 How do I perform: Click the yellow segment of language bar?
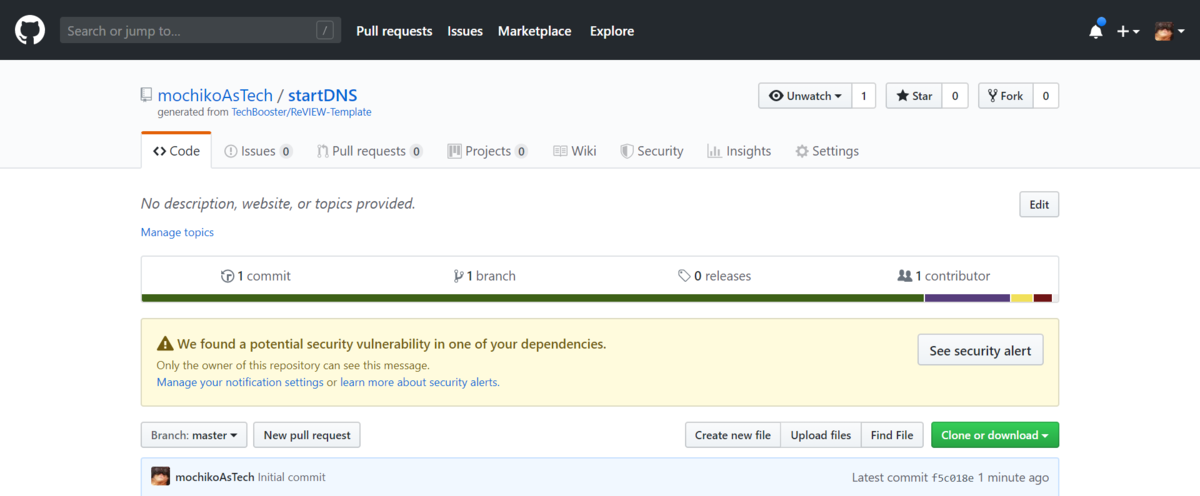click(x=1022, y=298)
